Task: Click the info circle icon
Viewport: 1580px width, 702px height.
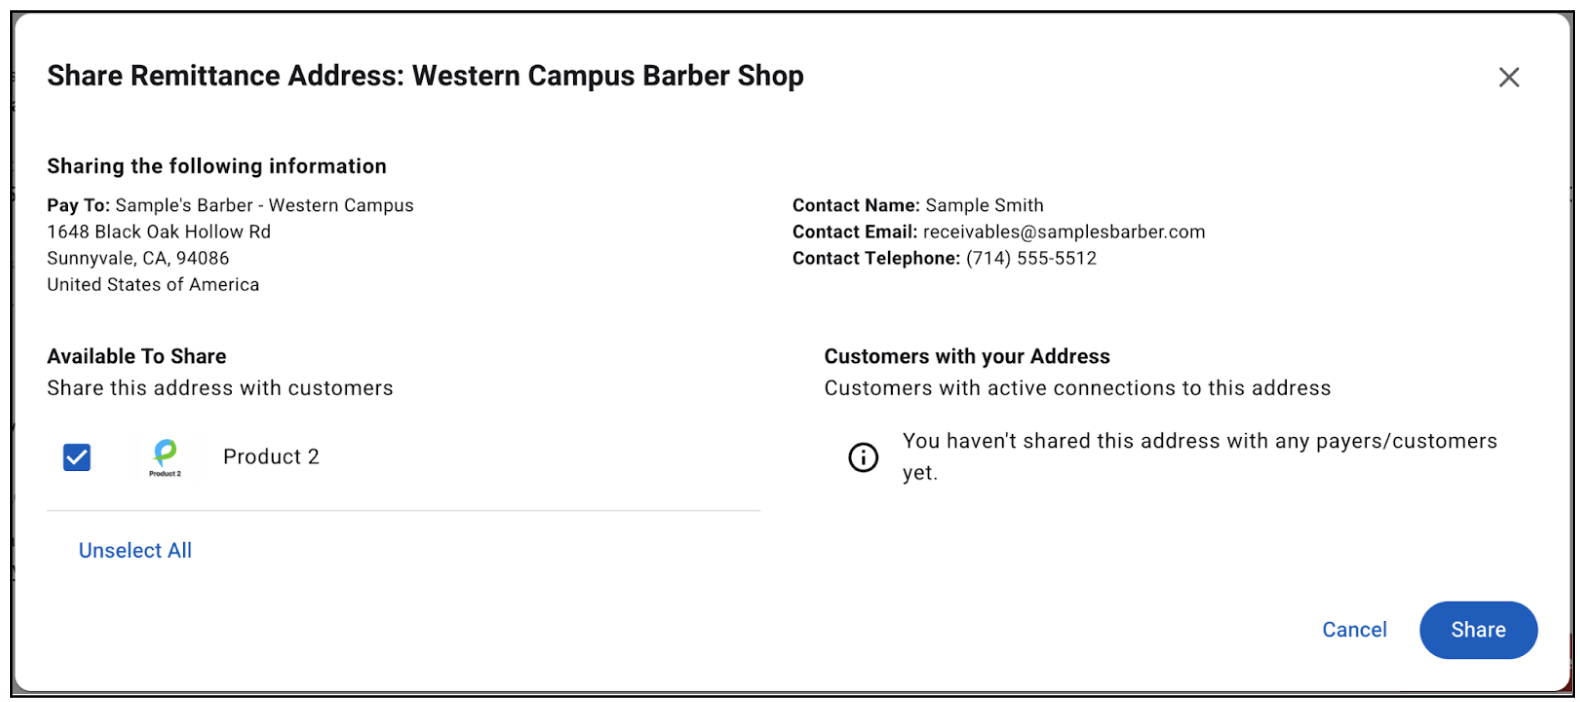Action: (863, 457)
